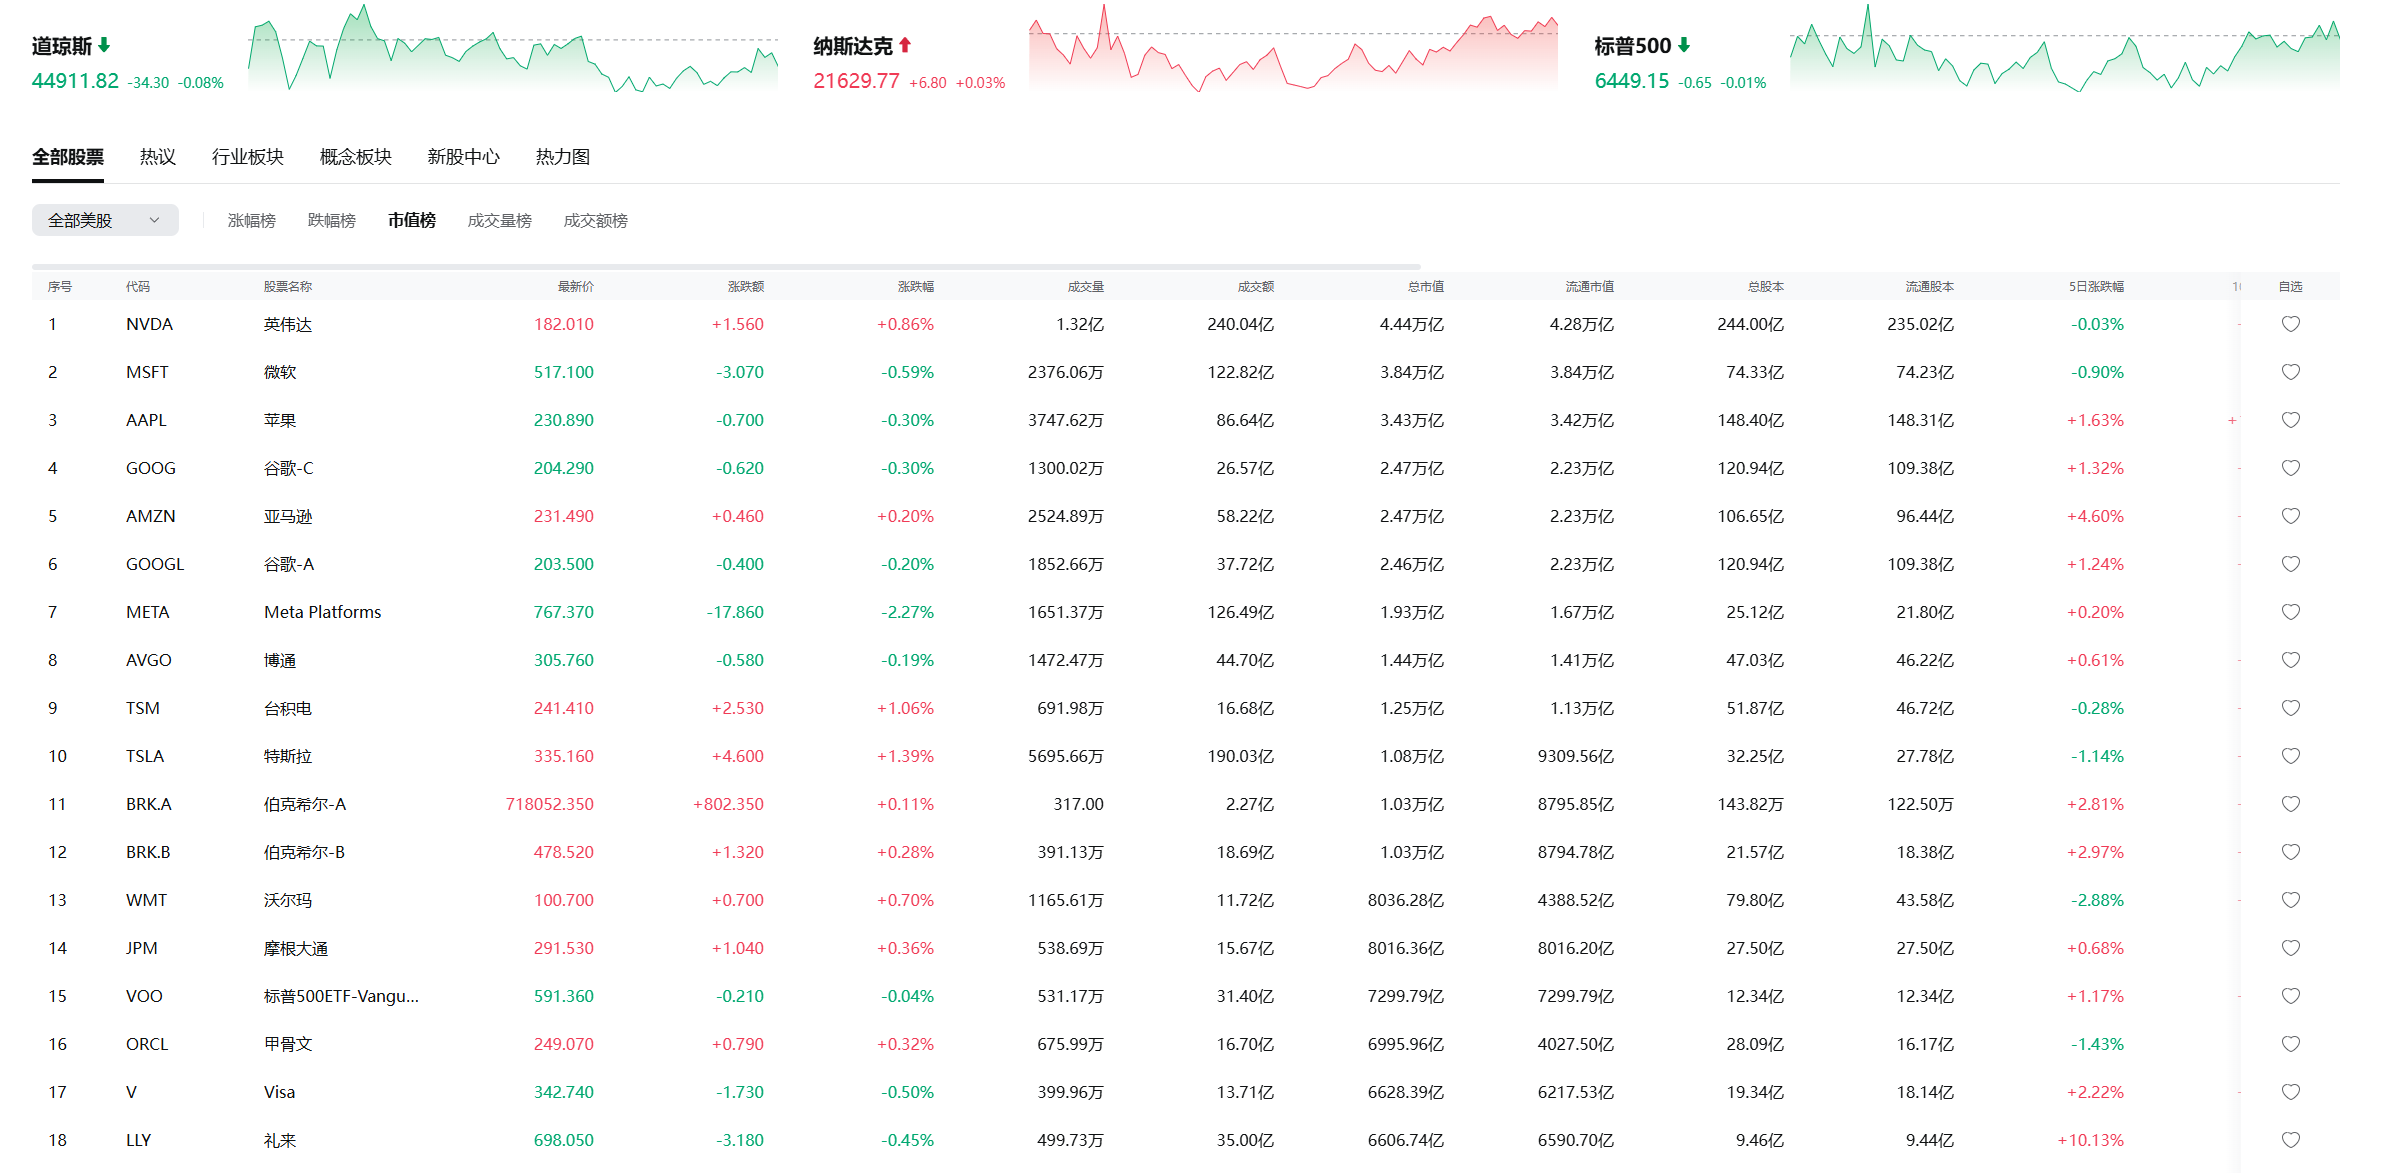Open stock name 沃尔玛
This screenshot has height=1173, width=2387.
click(x=288, y=900)
